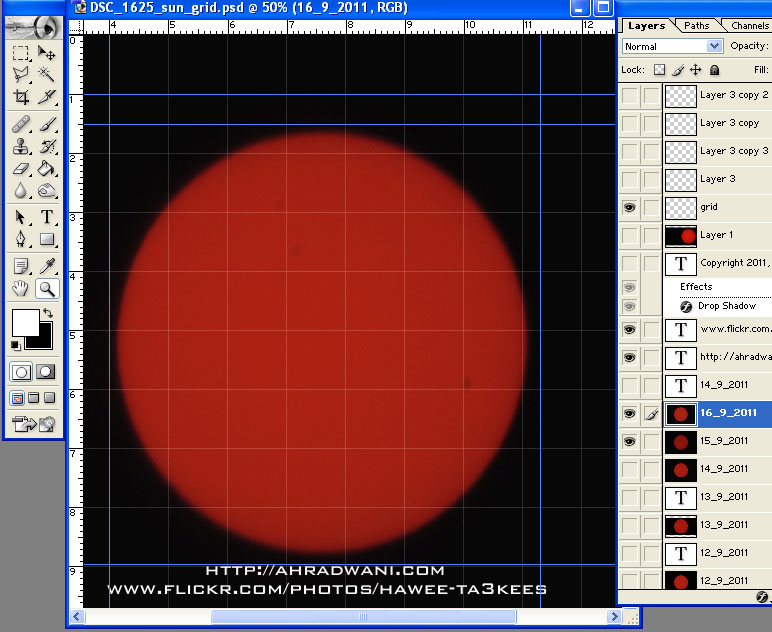Screen dimensions: 772x632
Task: Select the Eyedropper tool
Action: [x=46, y=266]
